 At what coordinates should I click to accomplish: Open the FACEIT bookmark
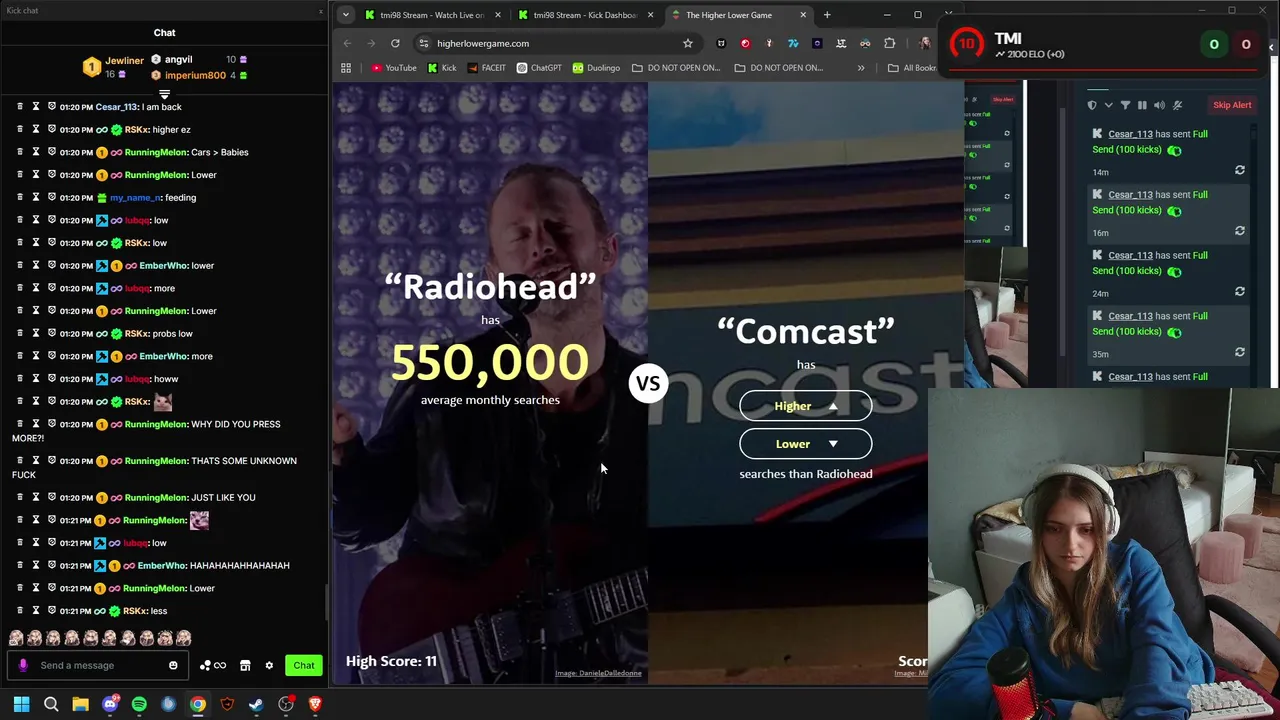[486, 68]
